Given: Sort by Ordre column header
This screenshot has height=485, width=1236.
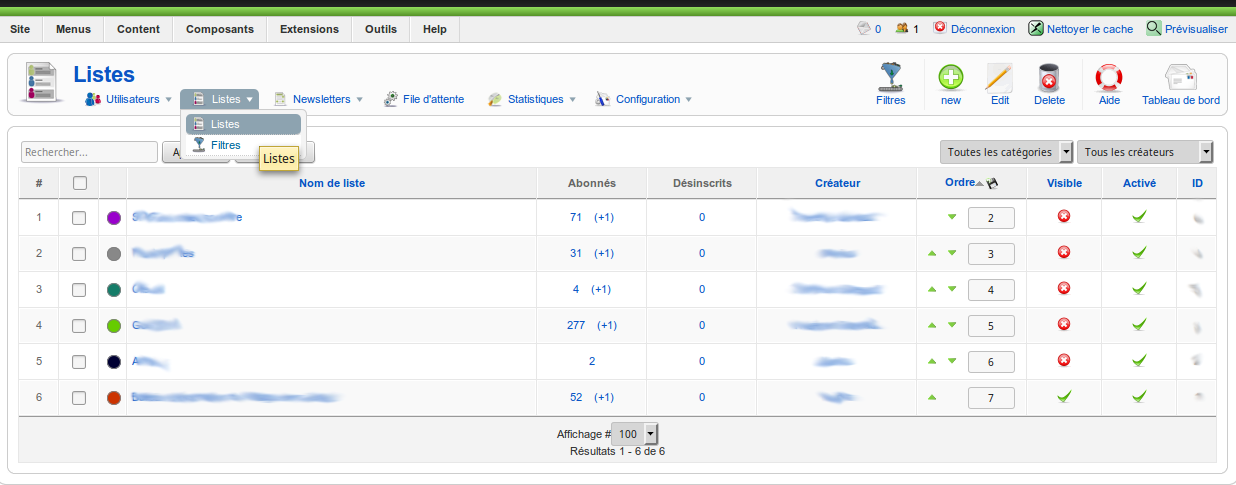Looking at the screenshot, I should [x=960, y=182].
